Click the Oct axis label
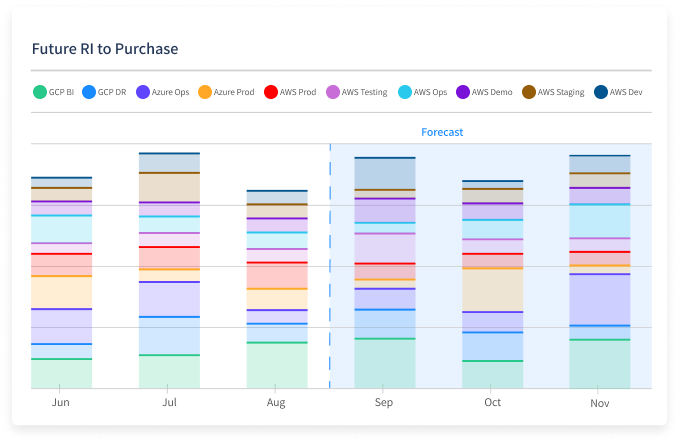679x443 pixels. pos(492,402)
